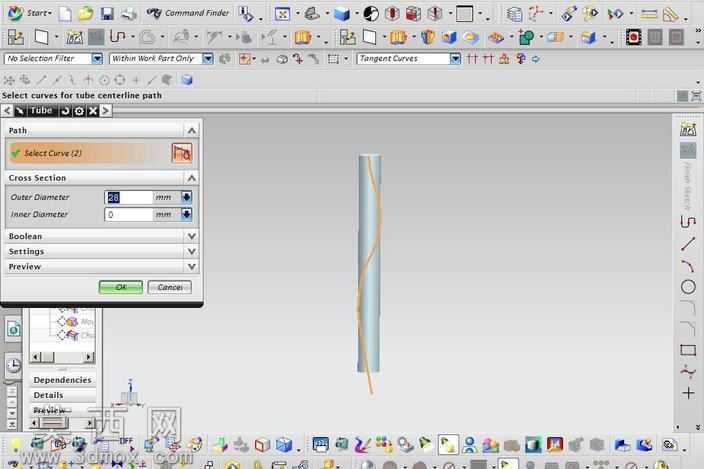The height and width of the screenshot is (469, 704).
Task: Open Outer Diameter options arrow
Action: click(186, 197)
